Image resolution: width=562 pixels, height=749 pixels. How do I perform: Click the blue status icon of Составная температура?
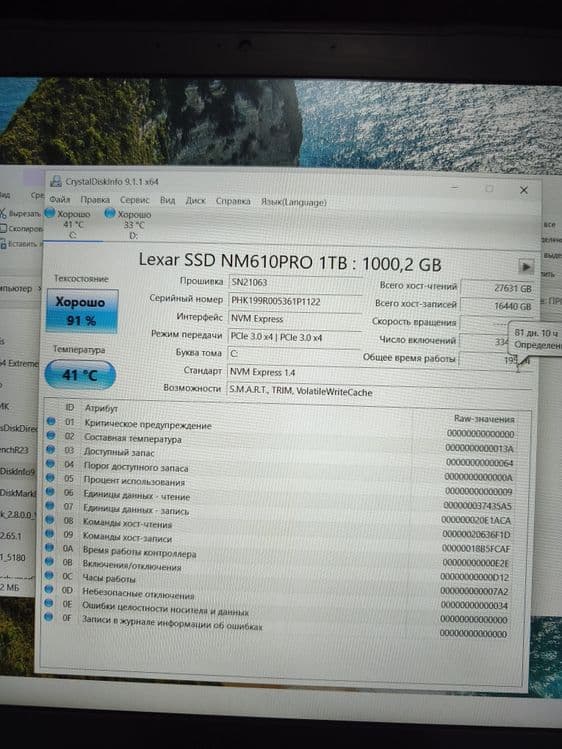click(51, 435)
